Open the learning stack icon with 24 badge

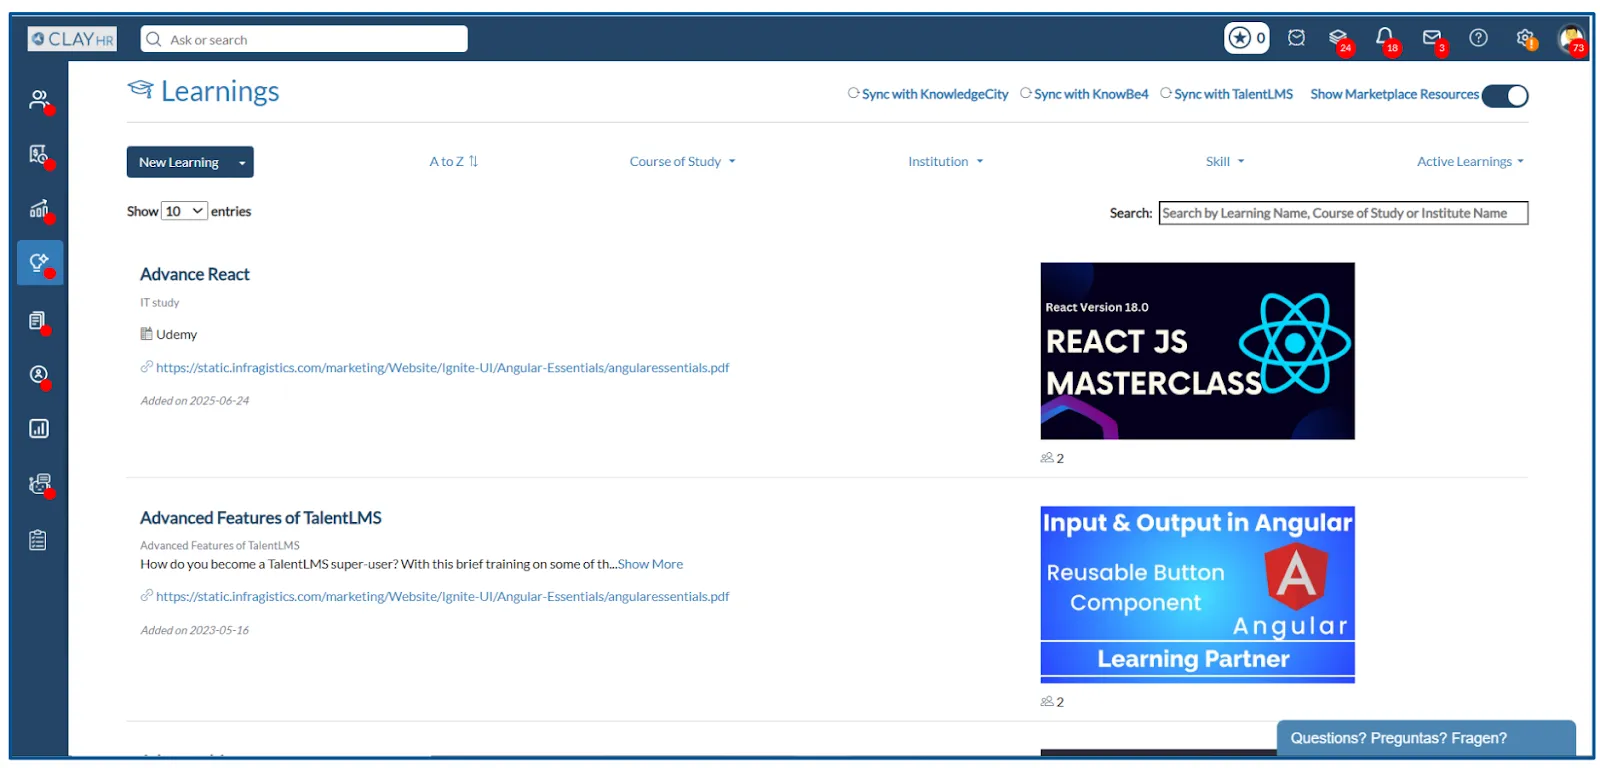(x=1339, y=39)
